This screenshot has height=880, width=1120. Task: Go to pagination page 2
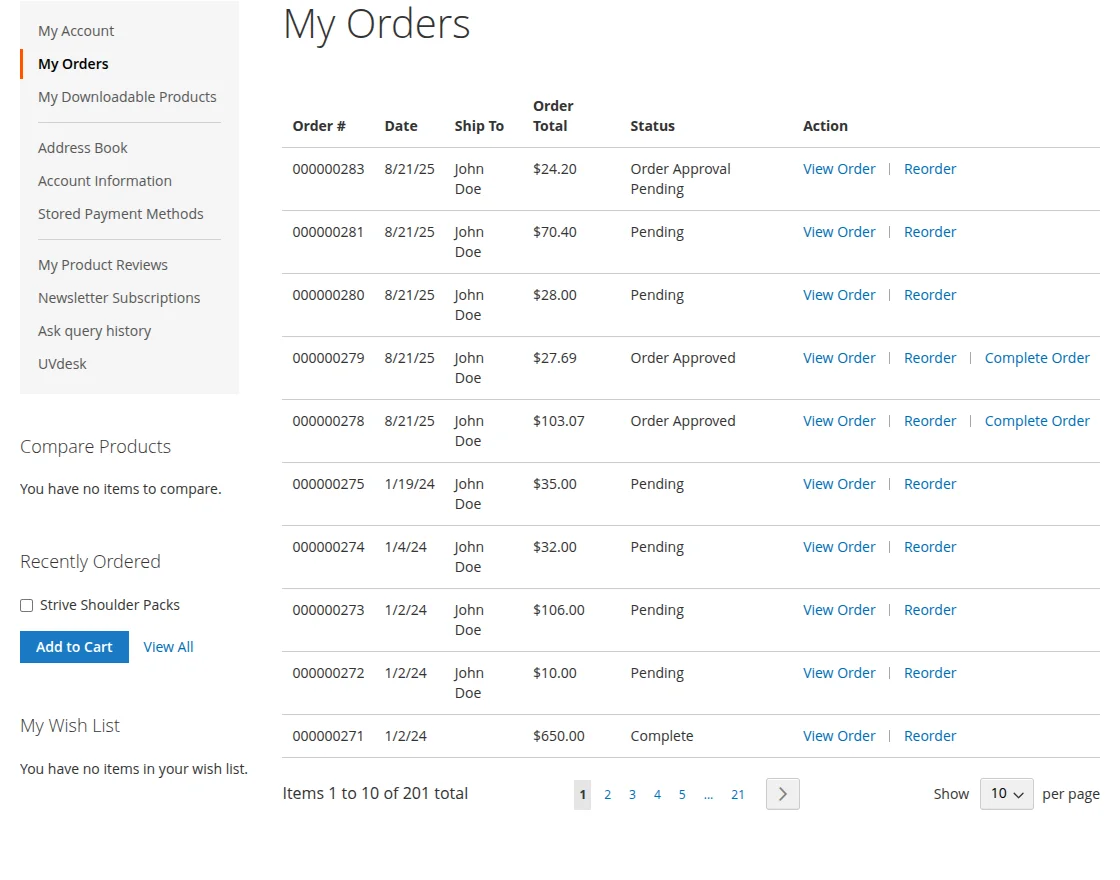coord(607,793)
